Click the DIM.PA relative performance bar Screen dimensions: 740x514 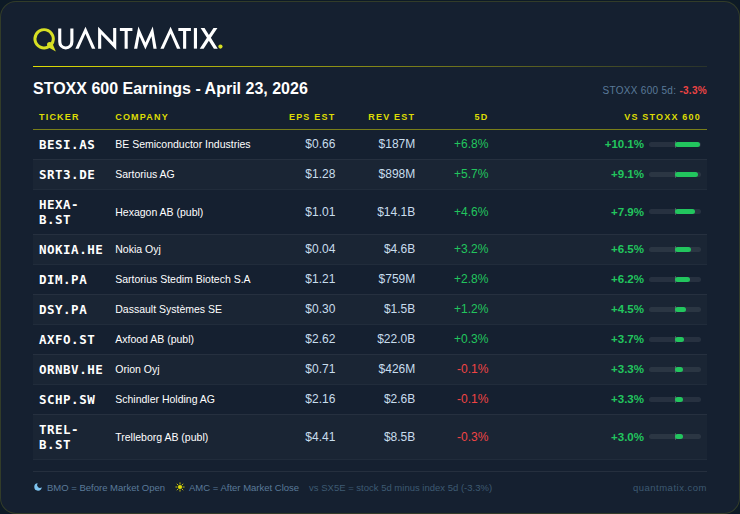675,279
